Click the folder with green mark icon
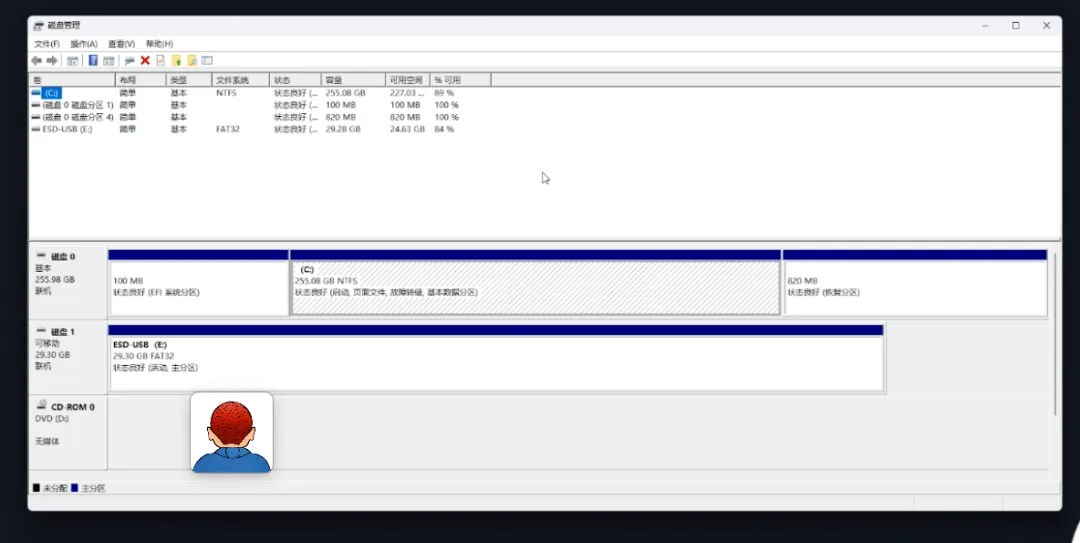Viewport: 1080px width, 543px height. [176, 61]
